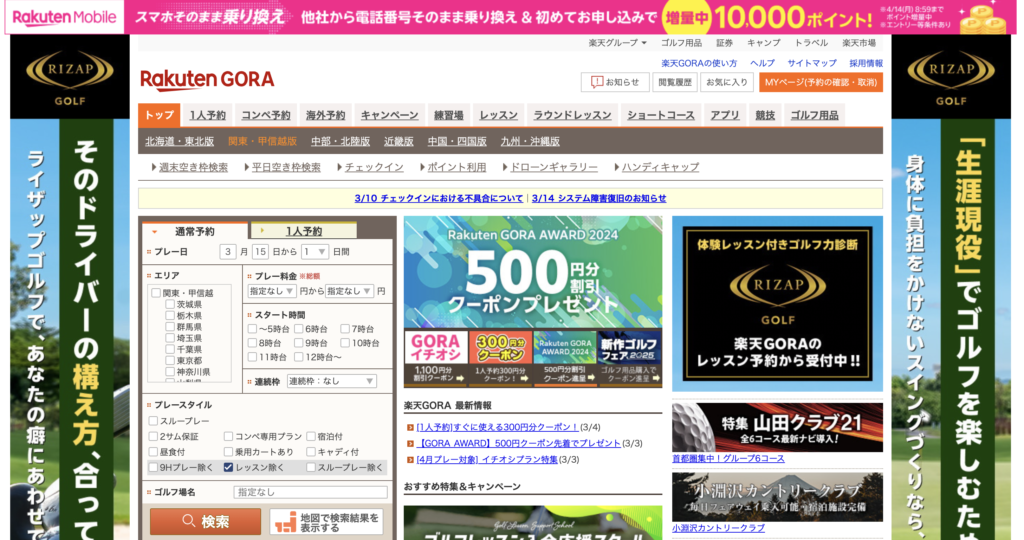The height and width of the screenshot is (540, 1024).
Task: Open the 競技 tab
Action: pyautogui.click(x=765, y=115)
